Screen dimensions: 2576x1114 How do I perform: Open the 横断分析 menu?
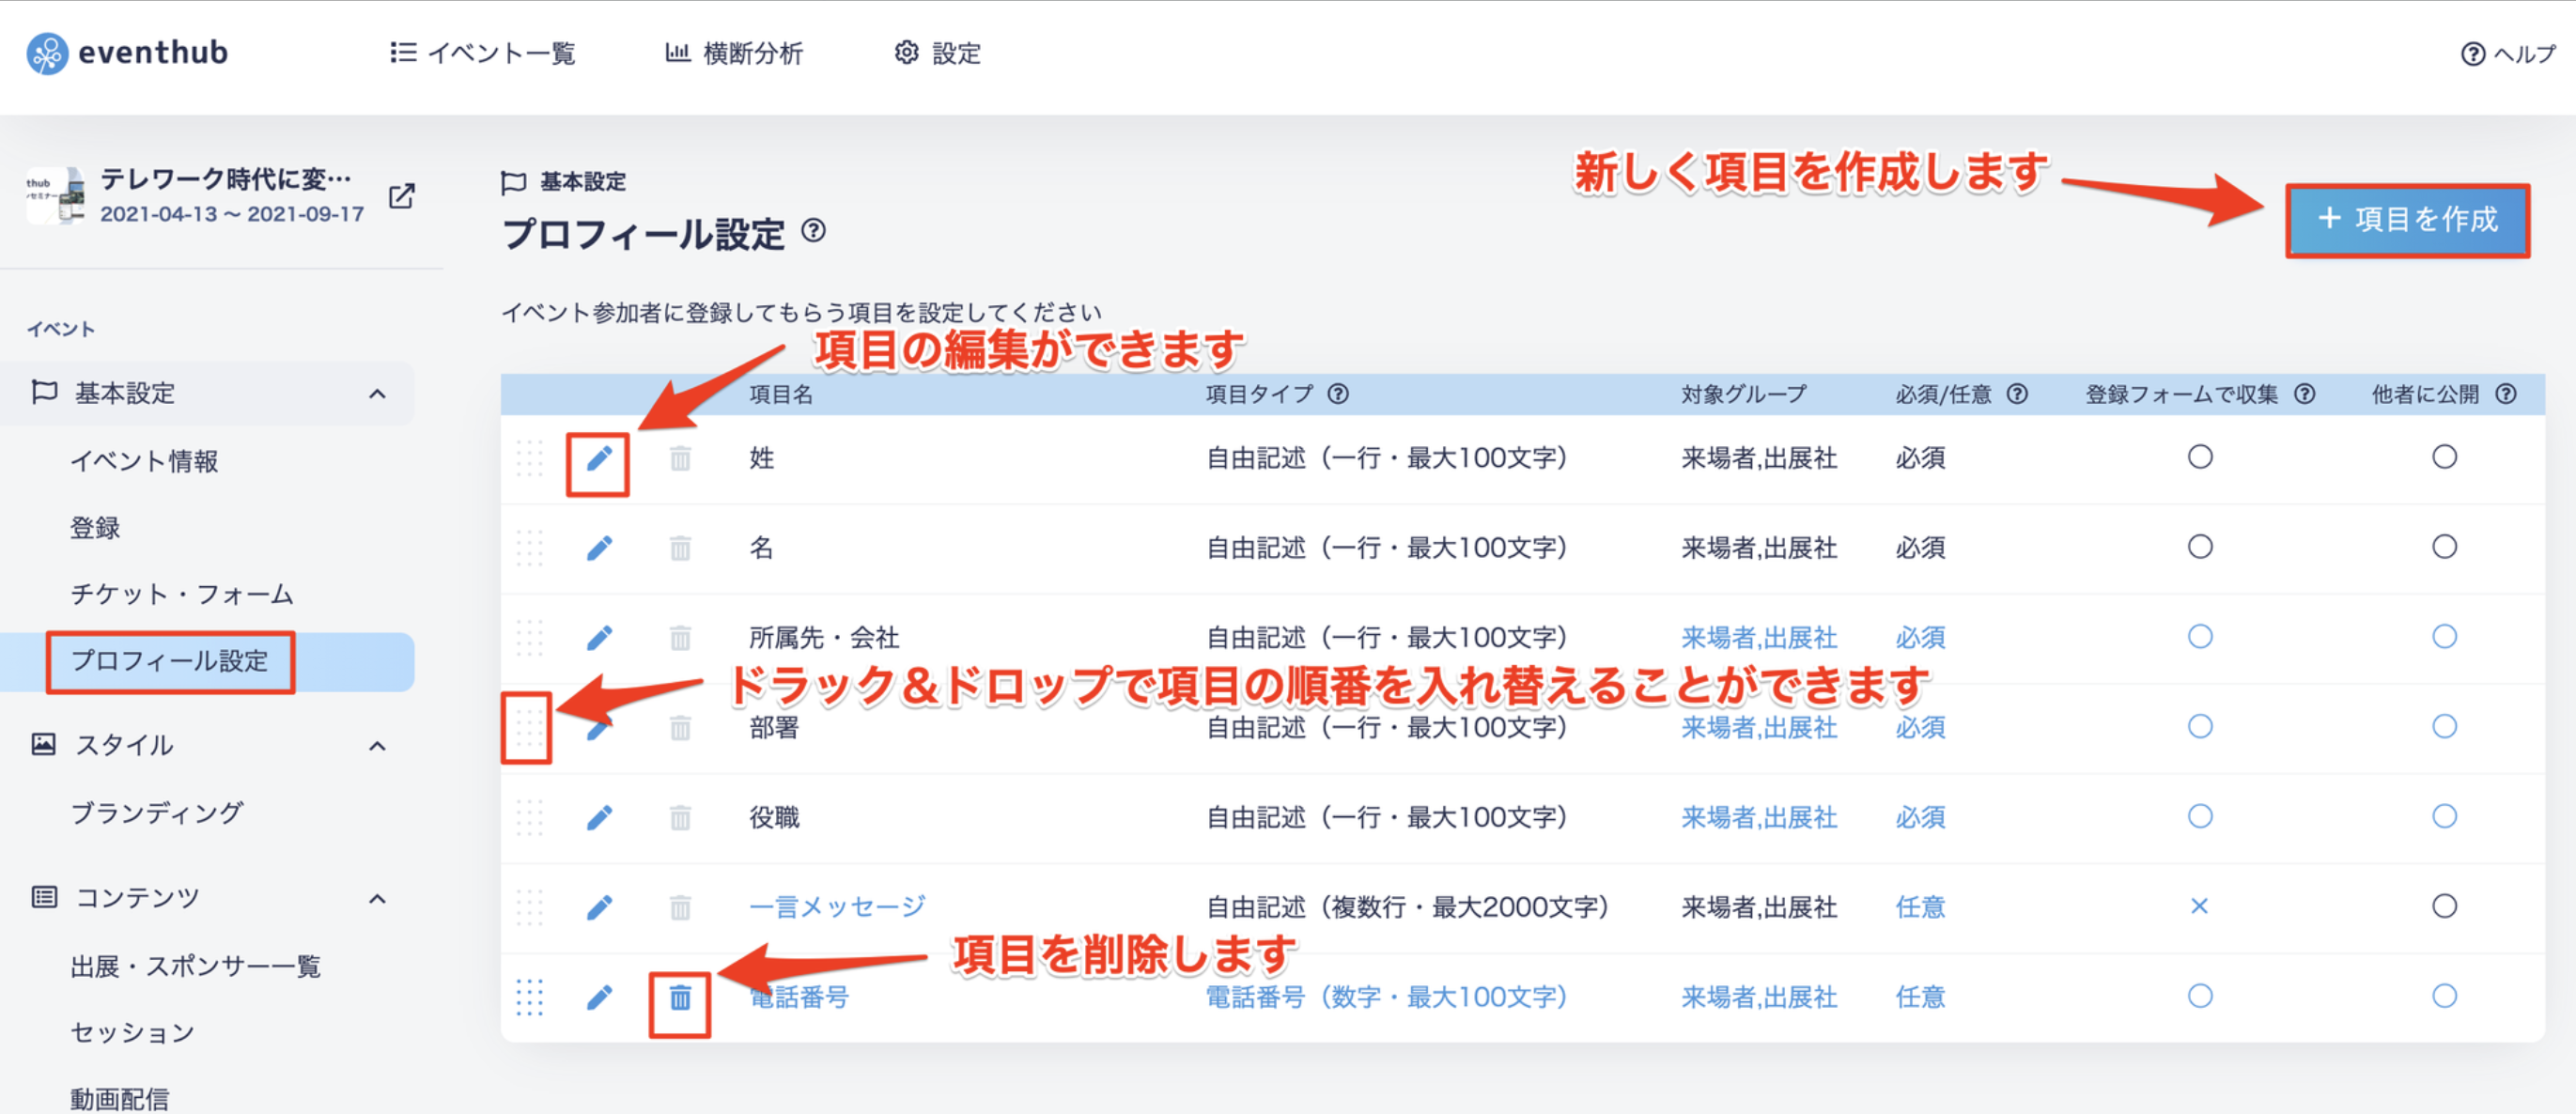tap(734, 53)
